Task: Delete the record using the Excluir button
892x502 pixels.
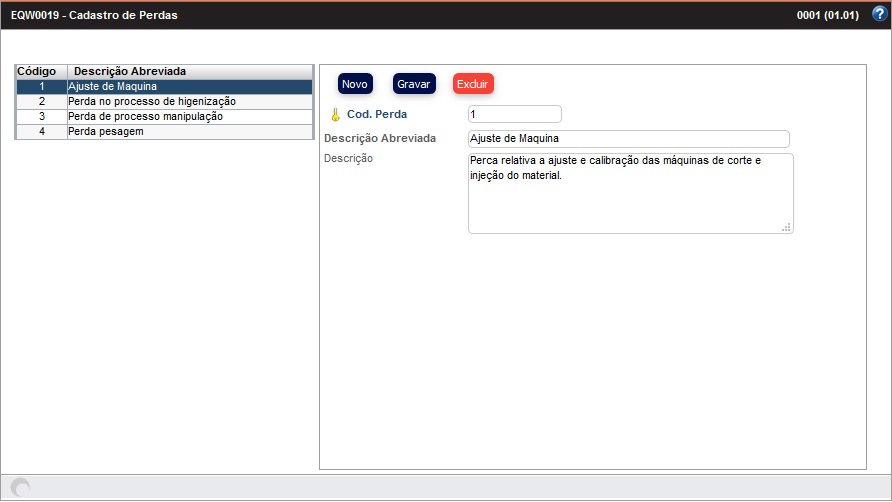Action: 473,84
